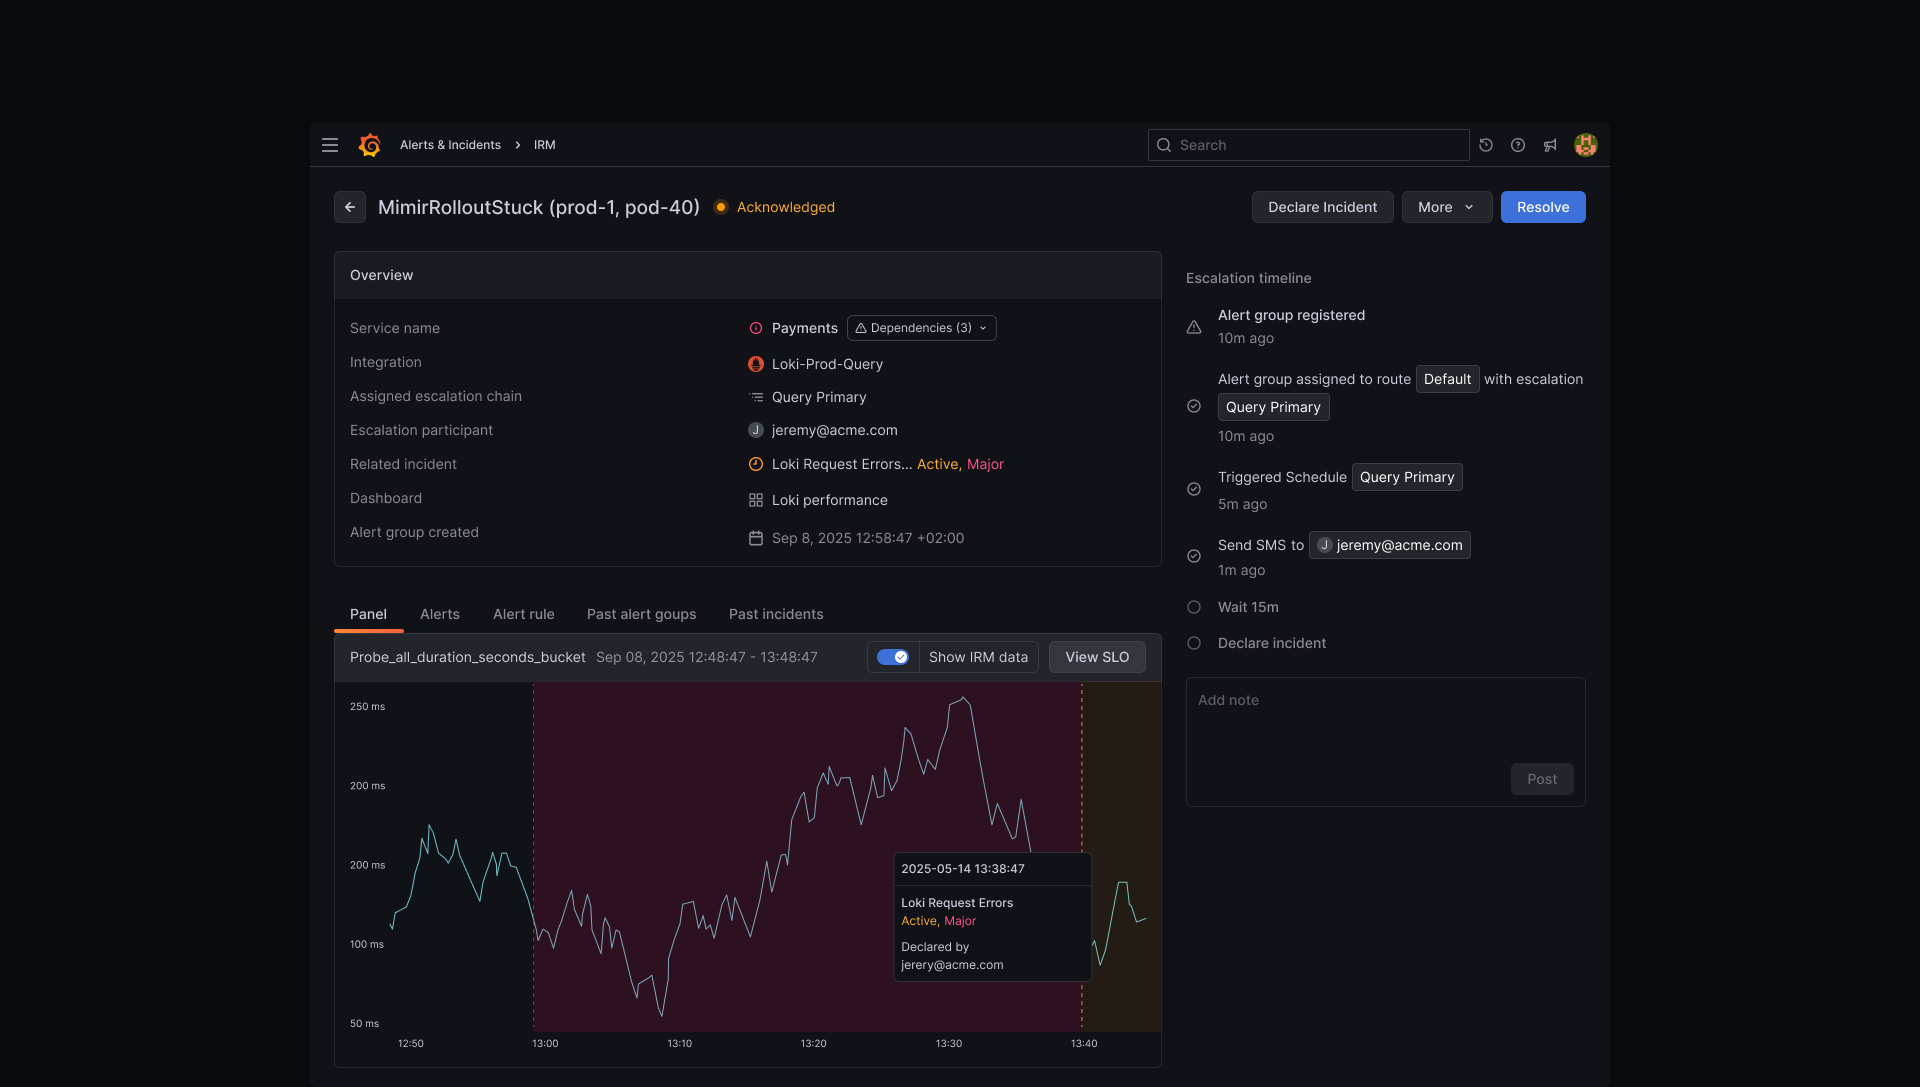Viewport: 1920px width, 1087px height.
Task: Open the history clock icon
Action: 1486,145
